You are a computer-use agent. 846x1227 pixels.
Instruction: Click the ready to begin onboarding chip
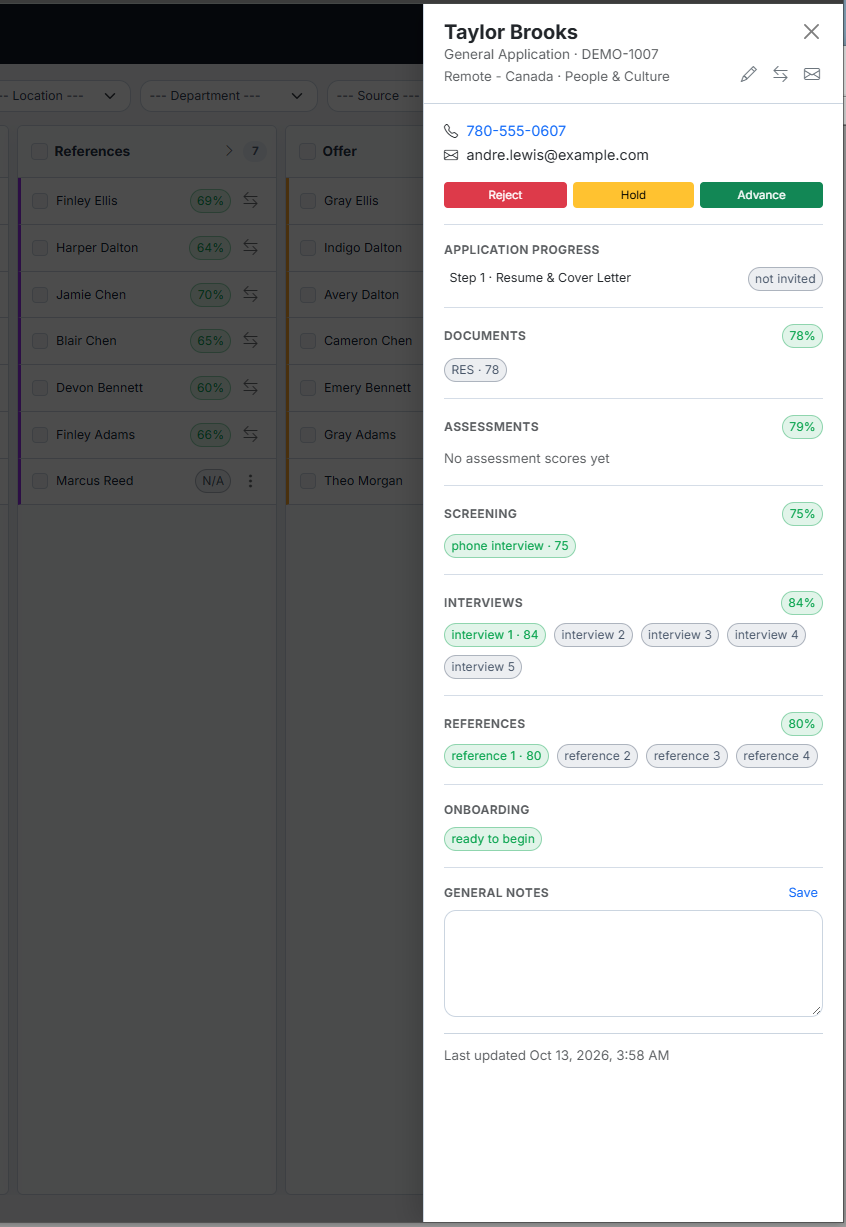(x=493, y=839)
